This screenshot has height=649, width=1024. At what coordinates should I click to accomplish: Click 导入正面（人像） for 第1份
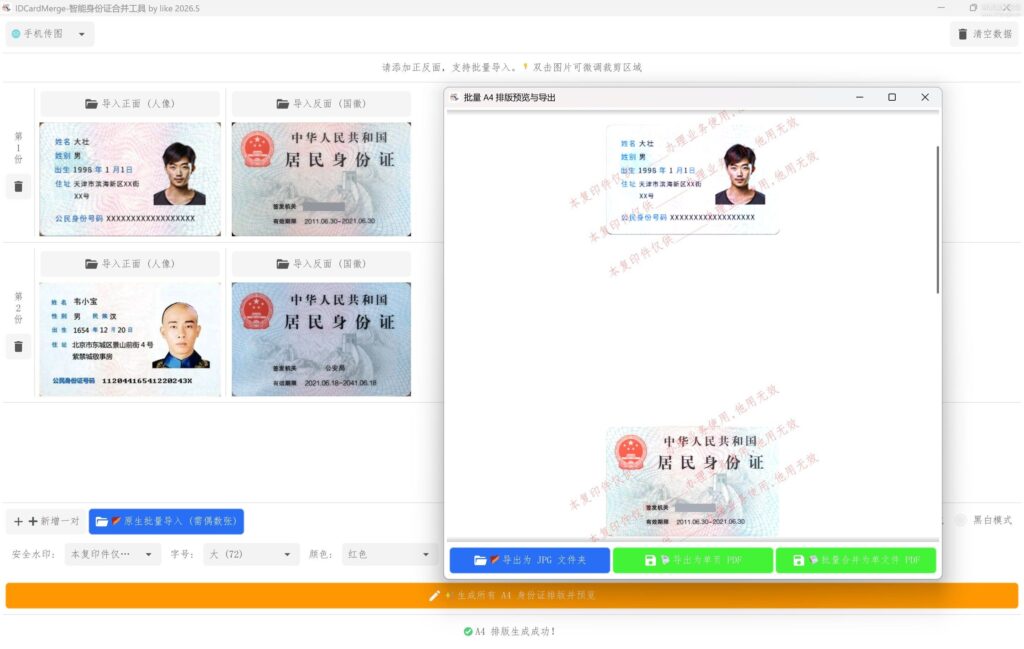click(130, 104)
